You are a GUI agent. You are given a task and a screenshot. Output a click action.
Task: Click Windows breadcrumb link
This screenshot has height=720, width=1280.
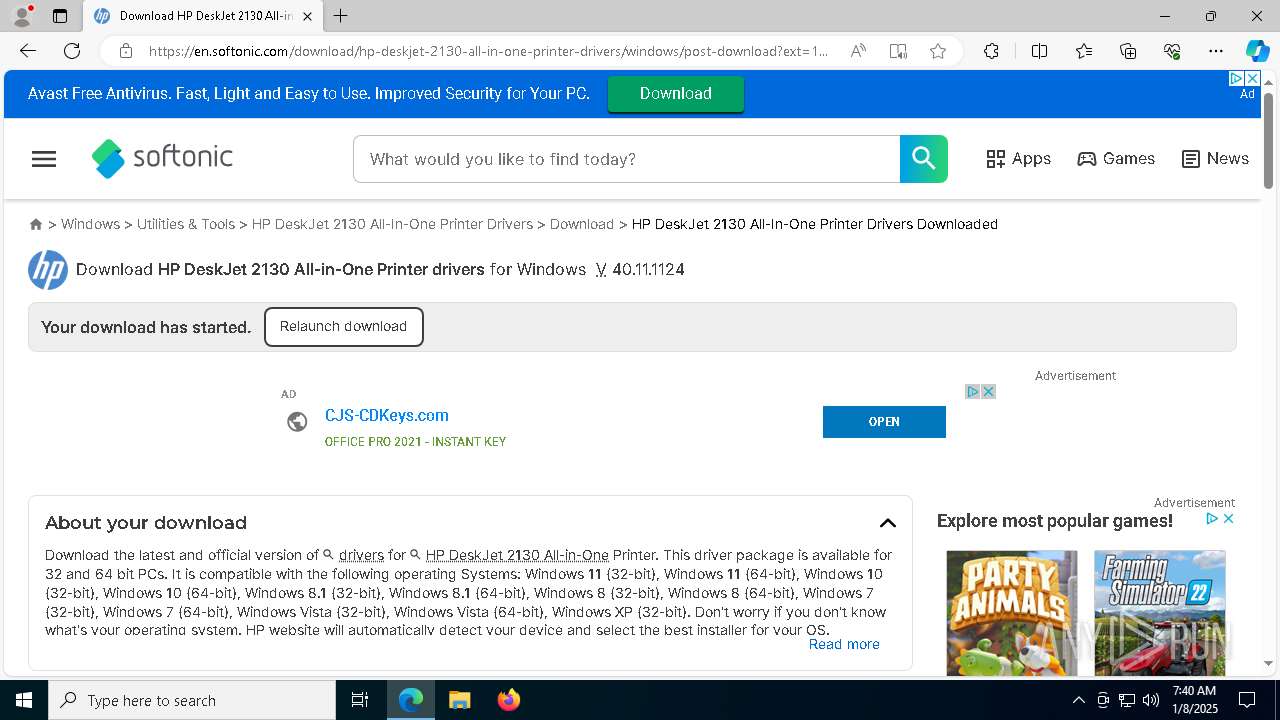(x=90, y=225)
